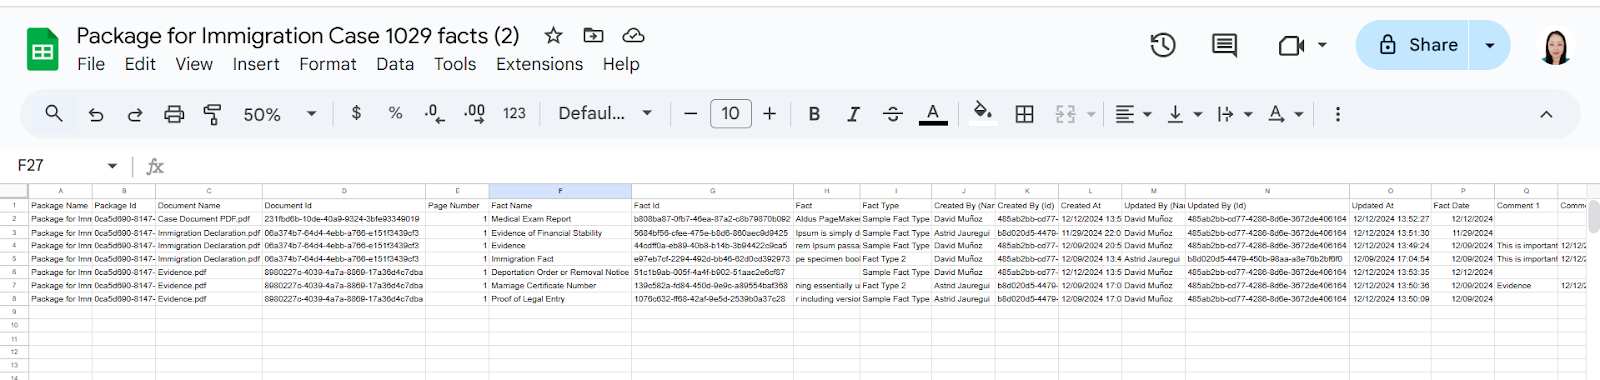This screenshot has height=380, width=1600.
Task: Click the search magnifier in toolbar
Action: point(54,114)
